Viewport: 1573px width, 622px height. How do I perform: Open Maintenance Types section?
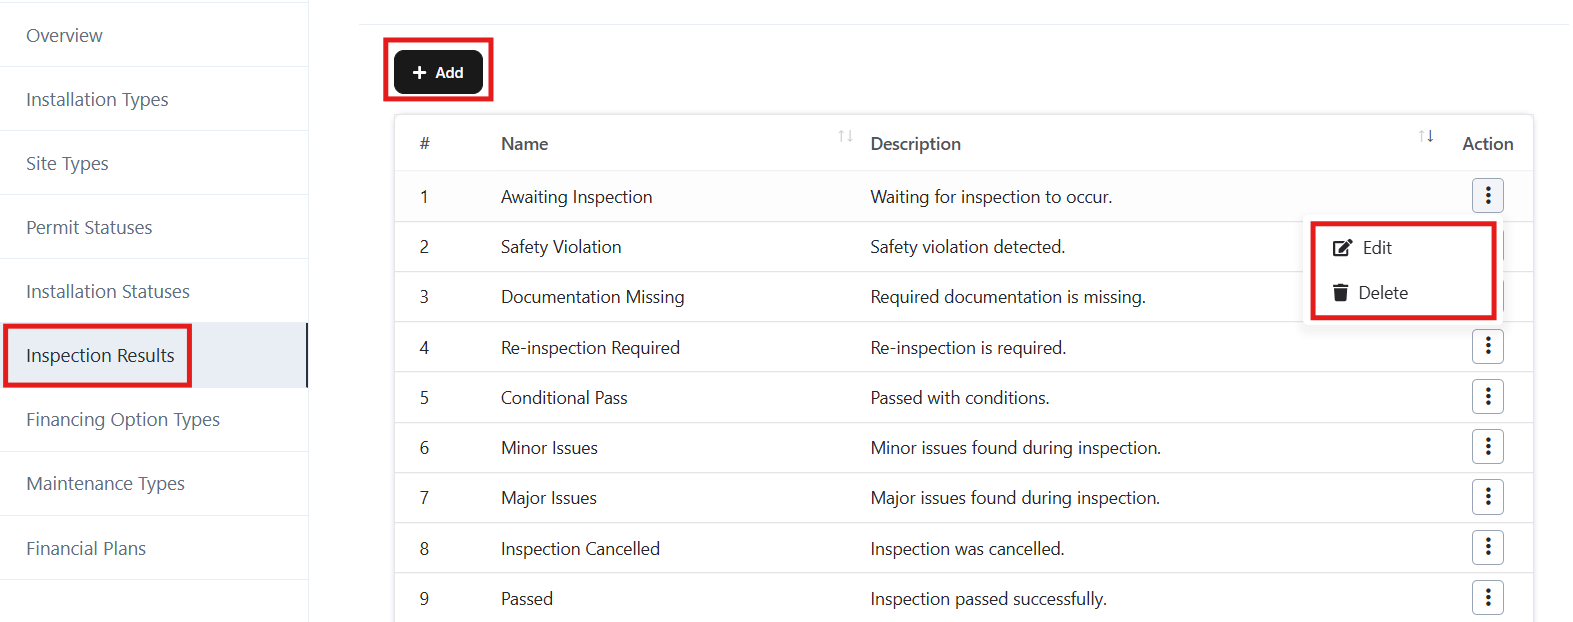(105, 484)
